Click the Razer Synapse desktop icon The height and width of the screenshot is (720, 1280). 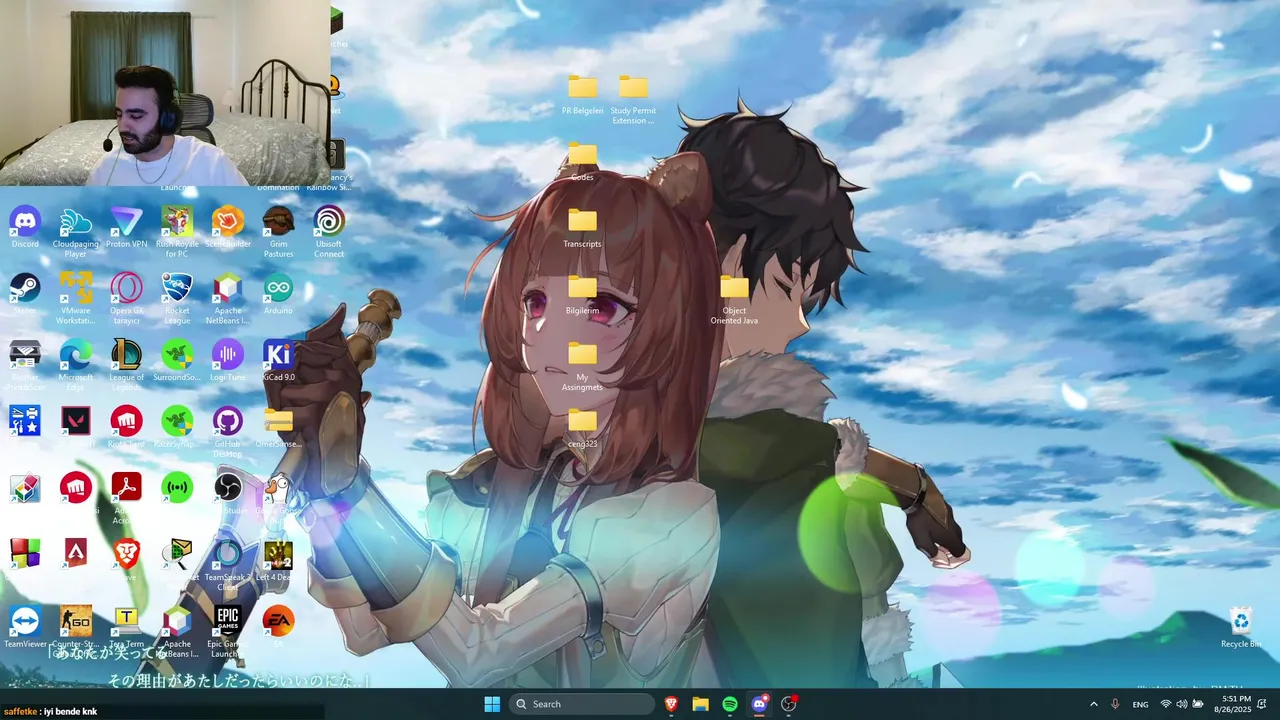coord(177,425)
